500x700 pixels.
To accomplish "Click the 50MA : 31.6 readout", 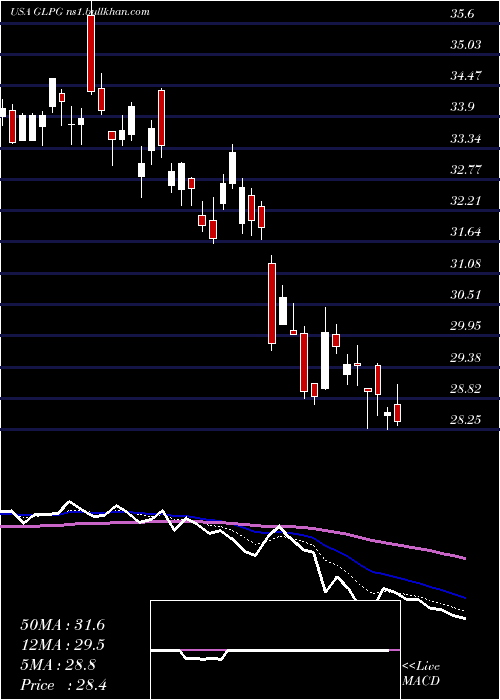I will pyautogui.click(x=62, y=624).
